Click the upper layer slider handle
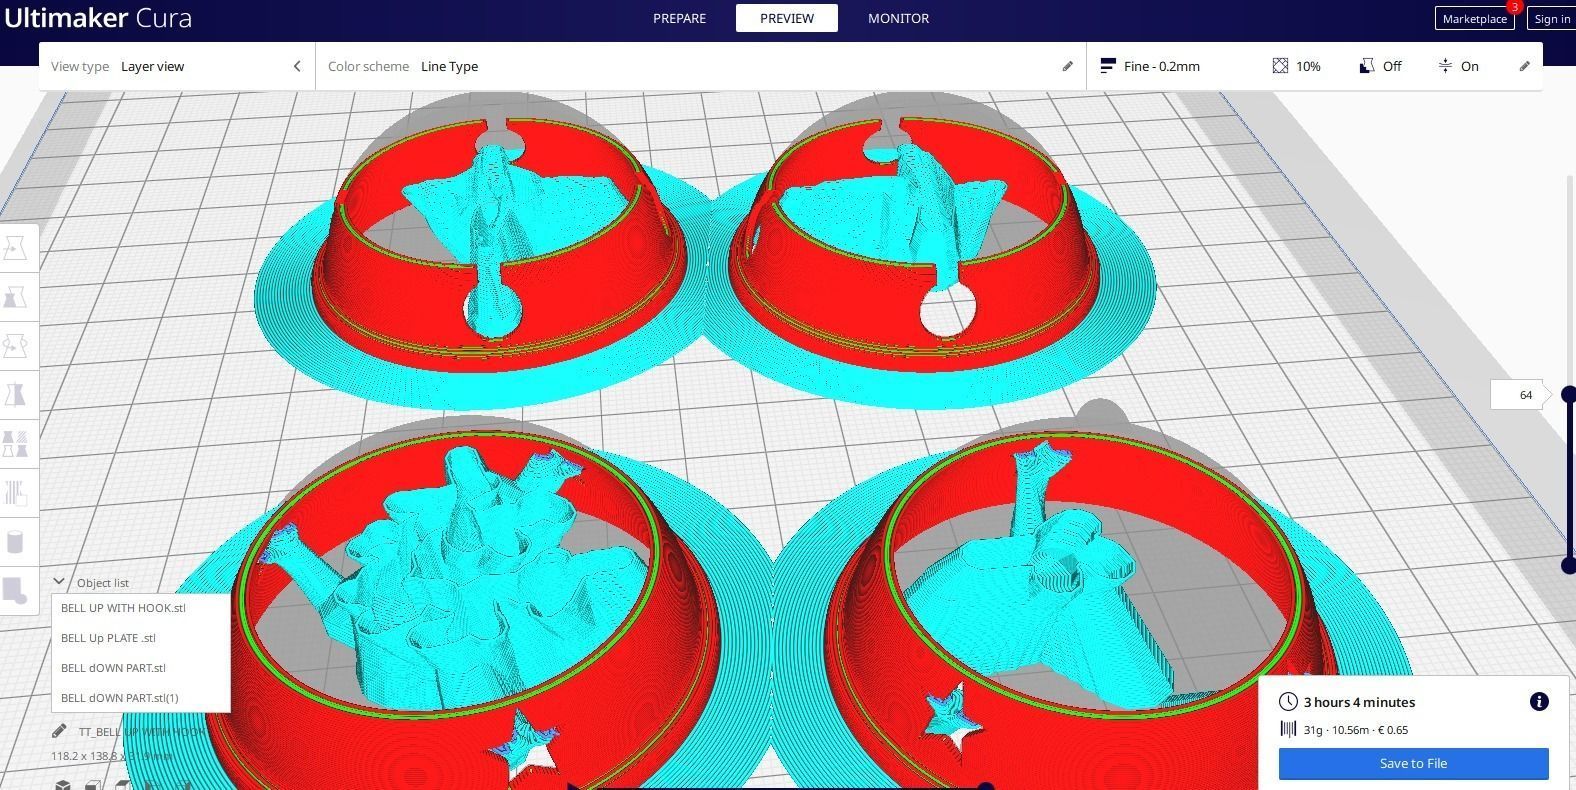The width and height of the screenshot is (1576, 790). (x=1568, y=395)
